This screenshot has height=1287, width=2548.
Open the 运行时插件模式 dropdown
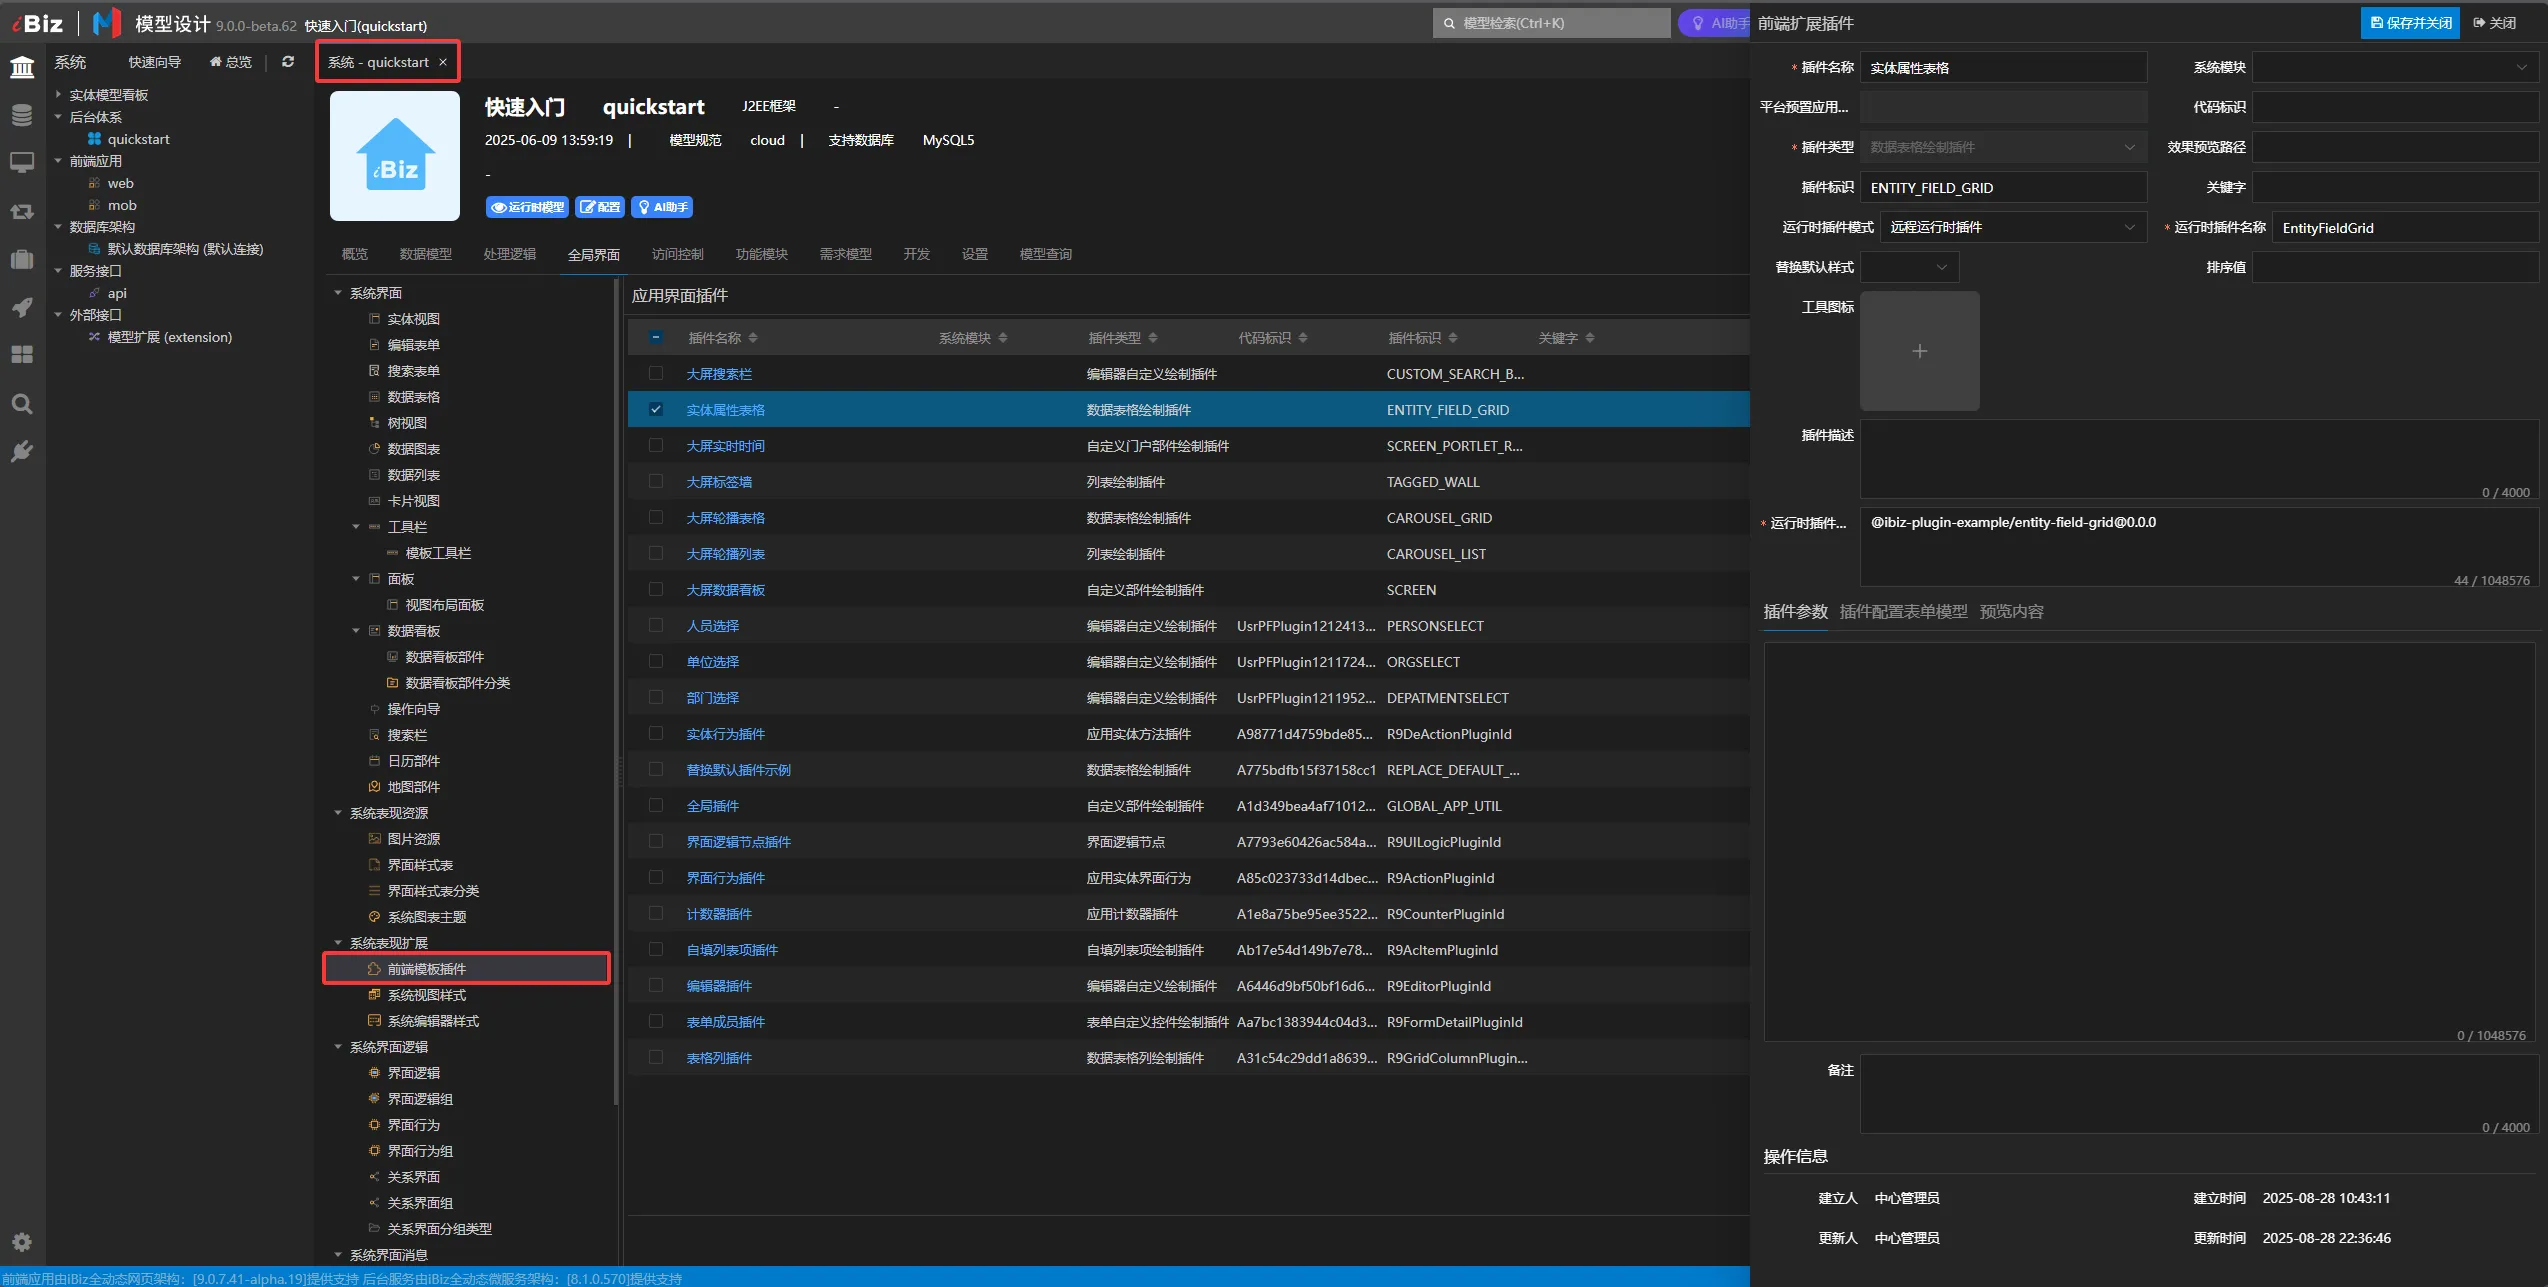[x=2012, y=227]
